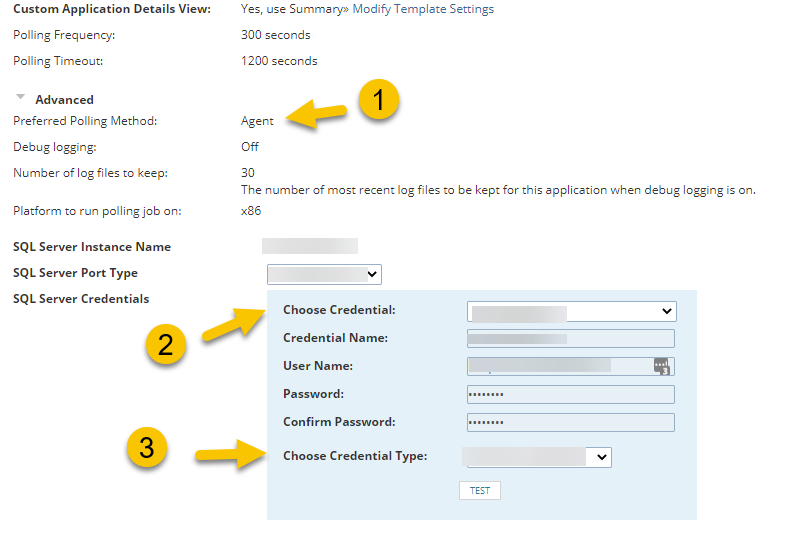Click the 'SQL Server Credentials' label

(x=81, y=299)
